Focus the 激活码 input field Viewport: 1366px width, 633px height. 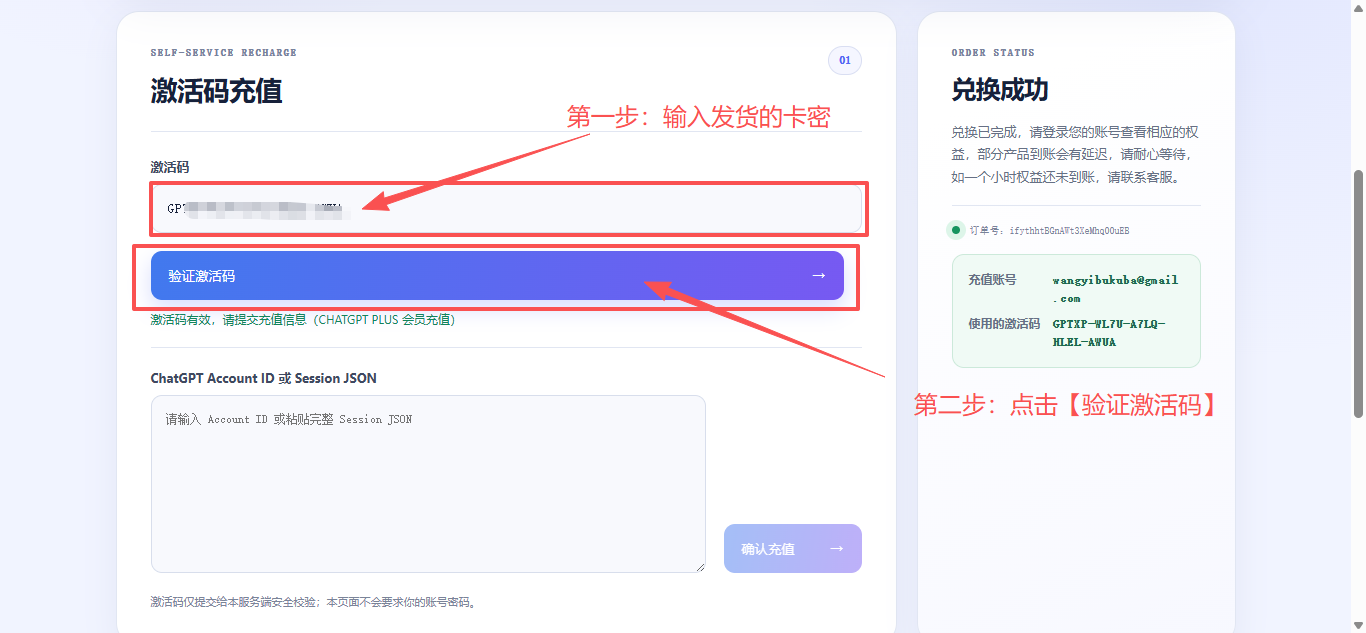coord(506,209)
